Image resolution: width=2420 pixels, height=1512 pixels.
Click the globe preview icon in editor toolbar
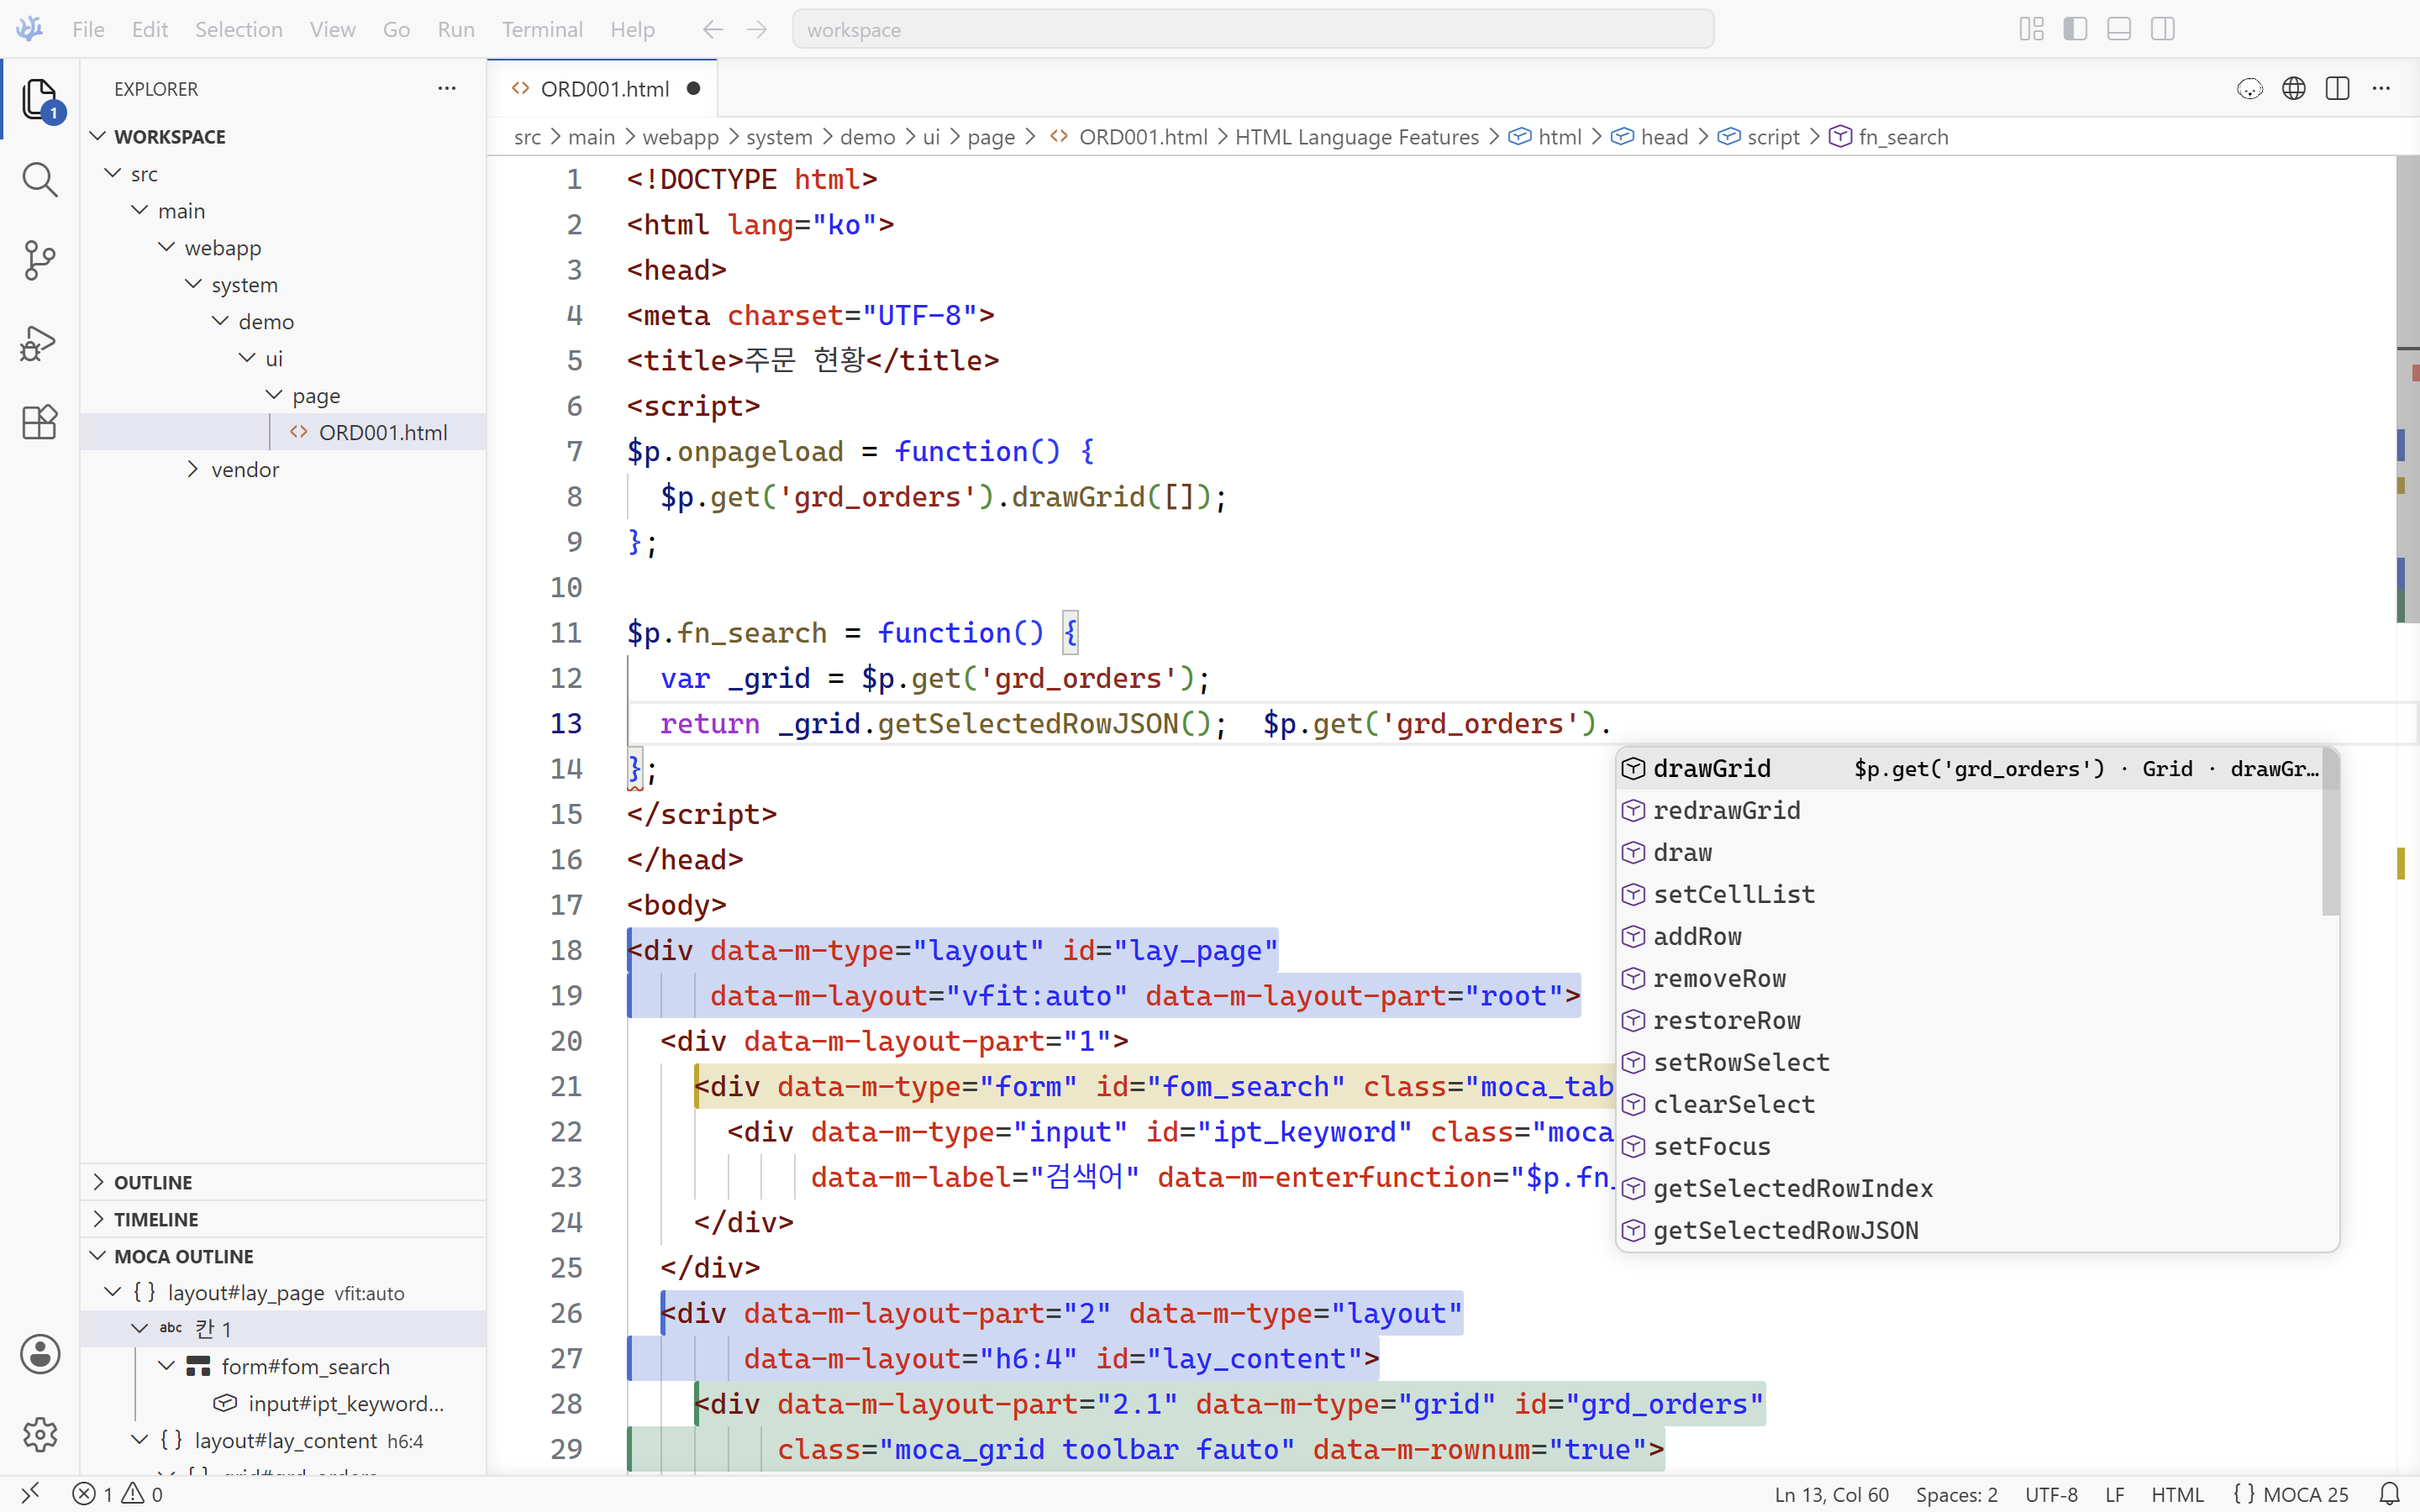coord(2294,89)
